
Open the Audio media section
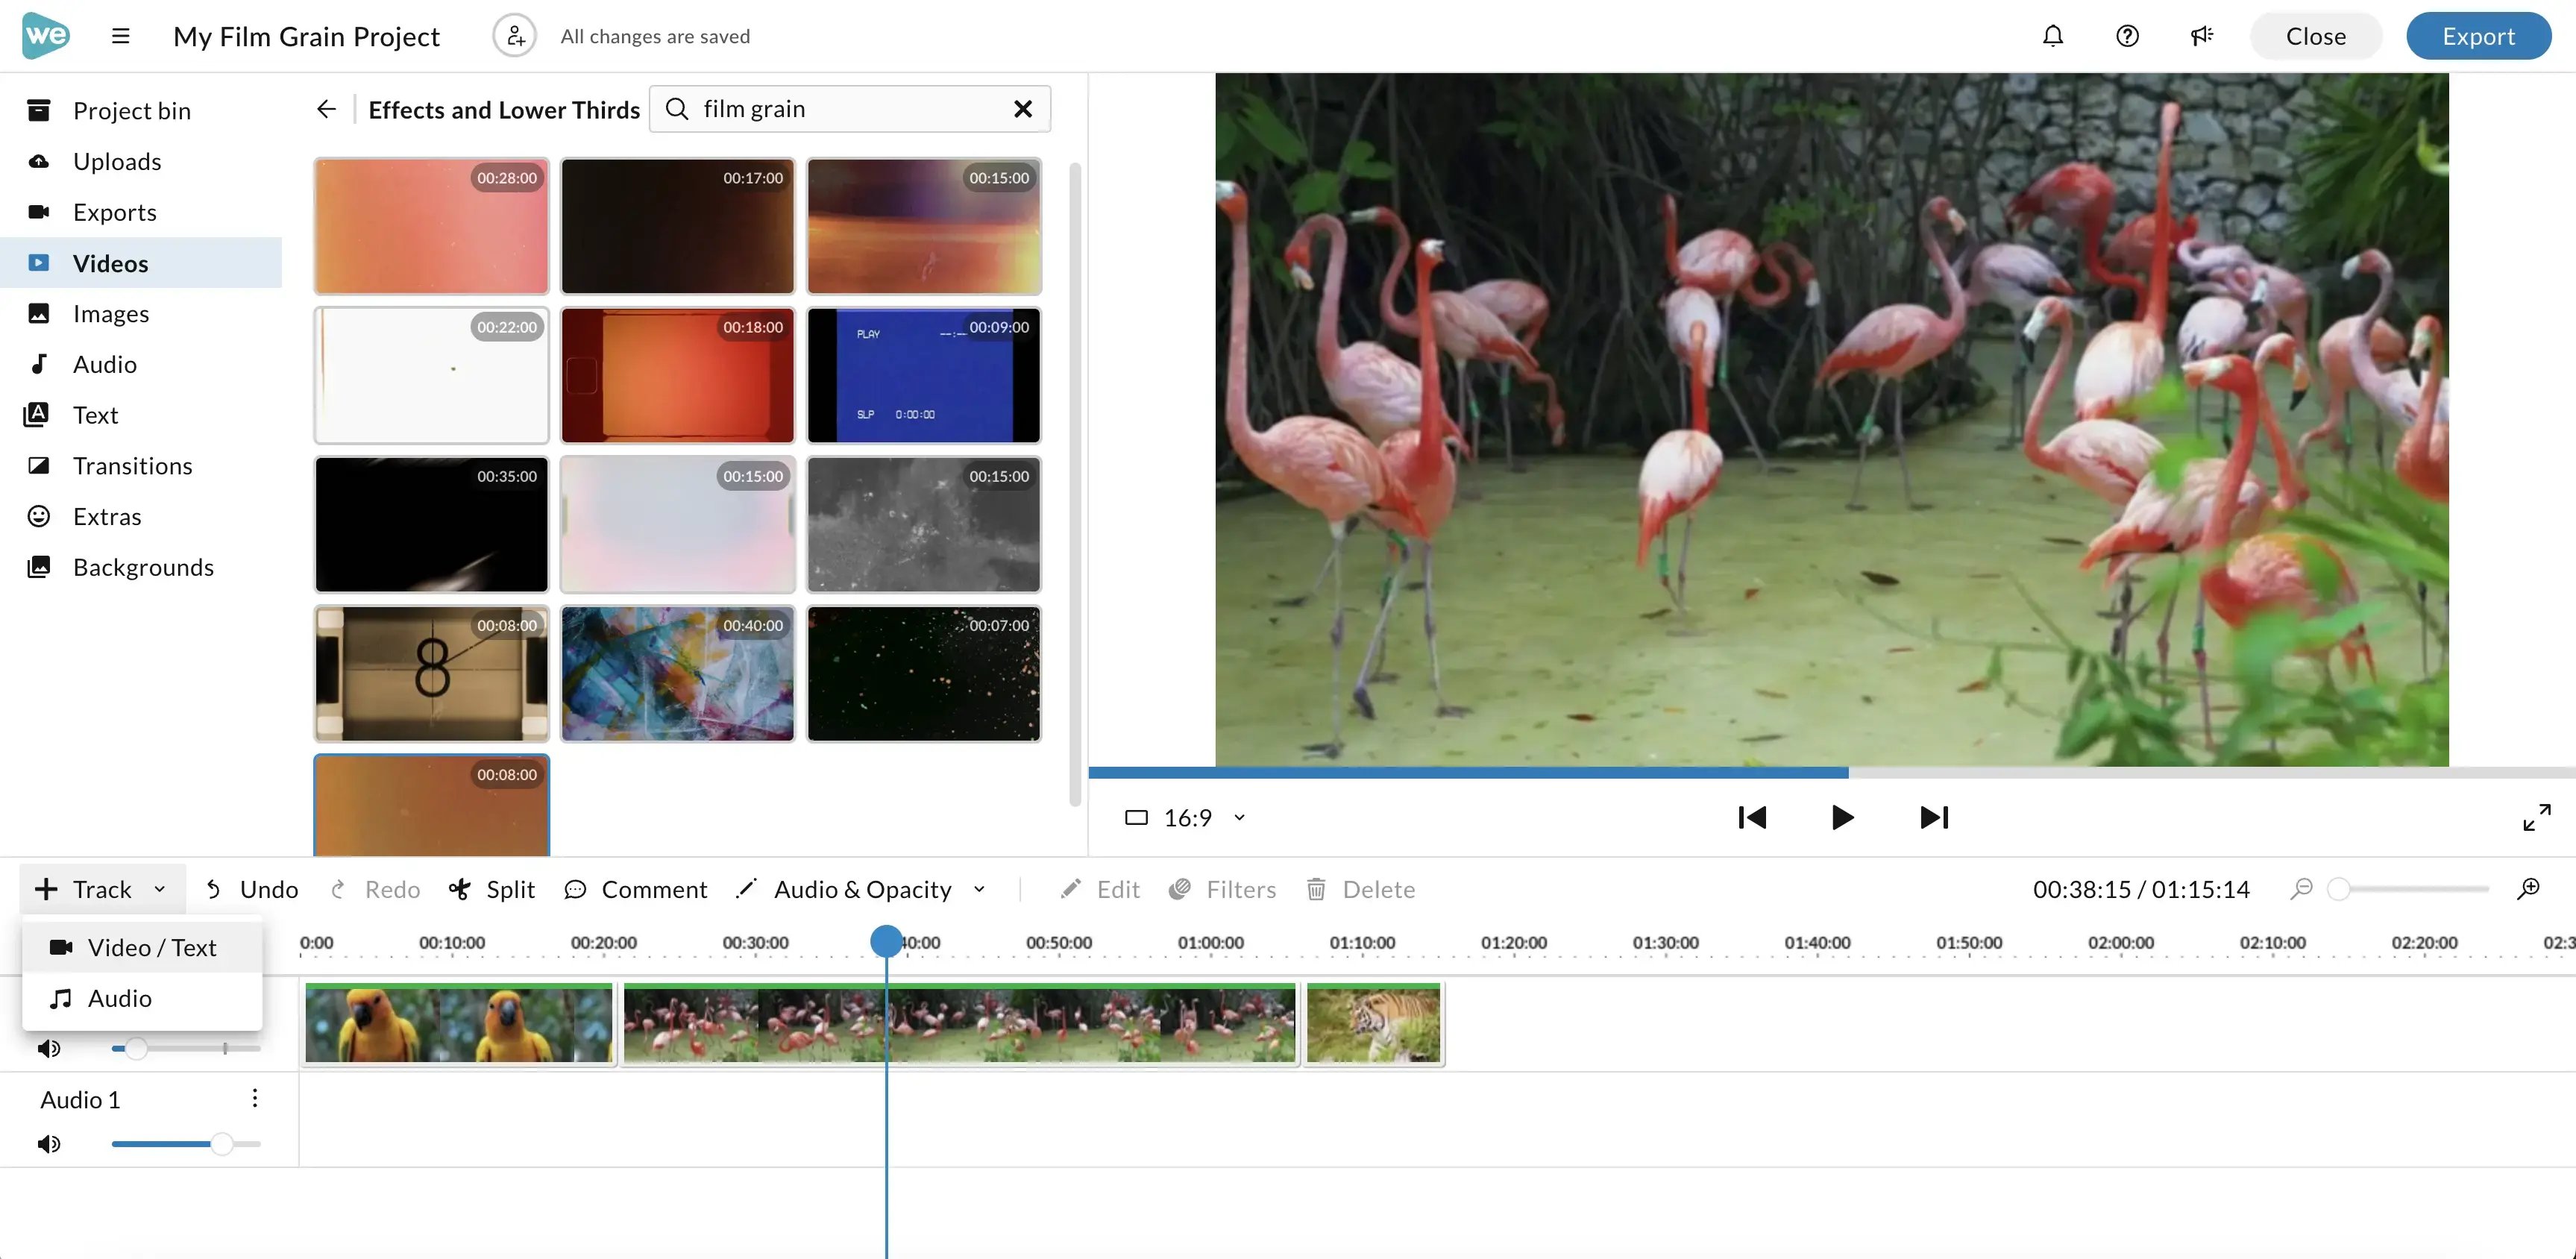[x=141, y=364]
